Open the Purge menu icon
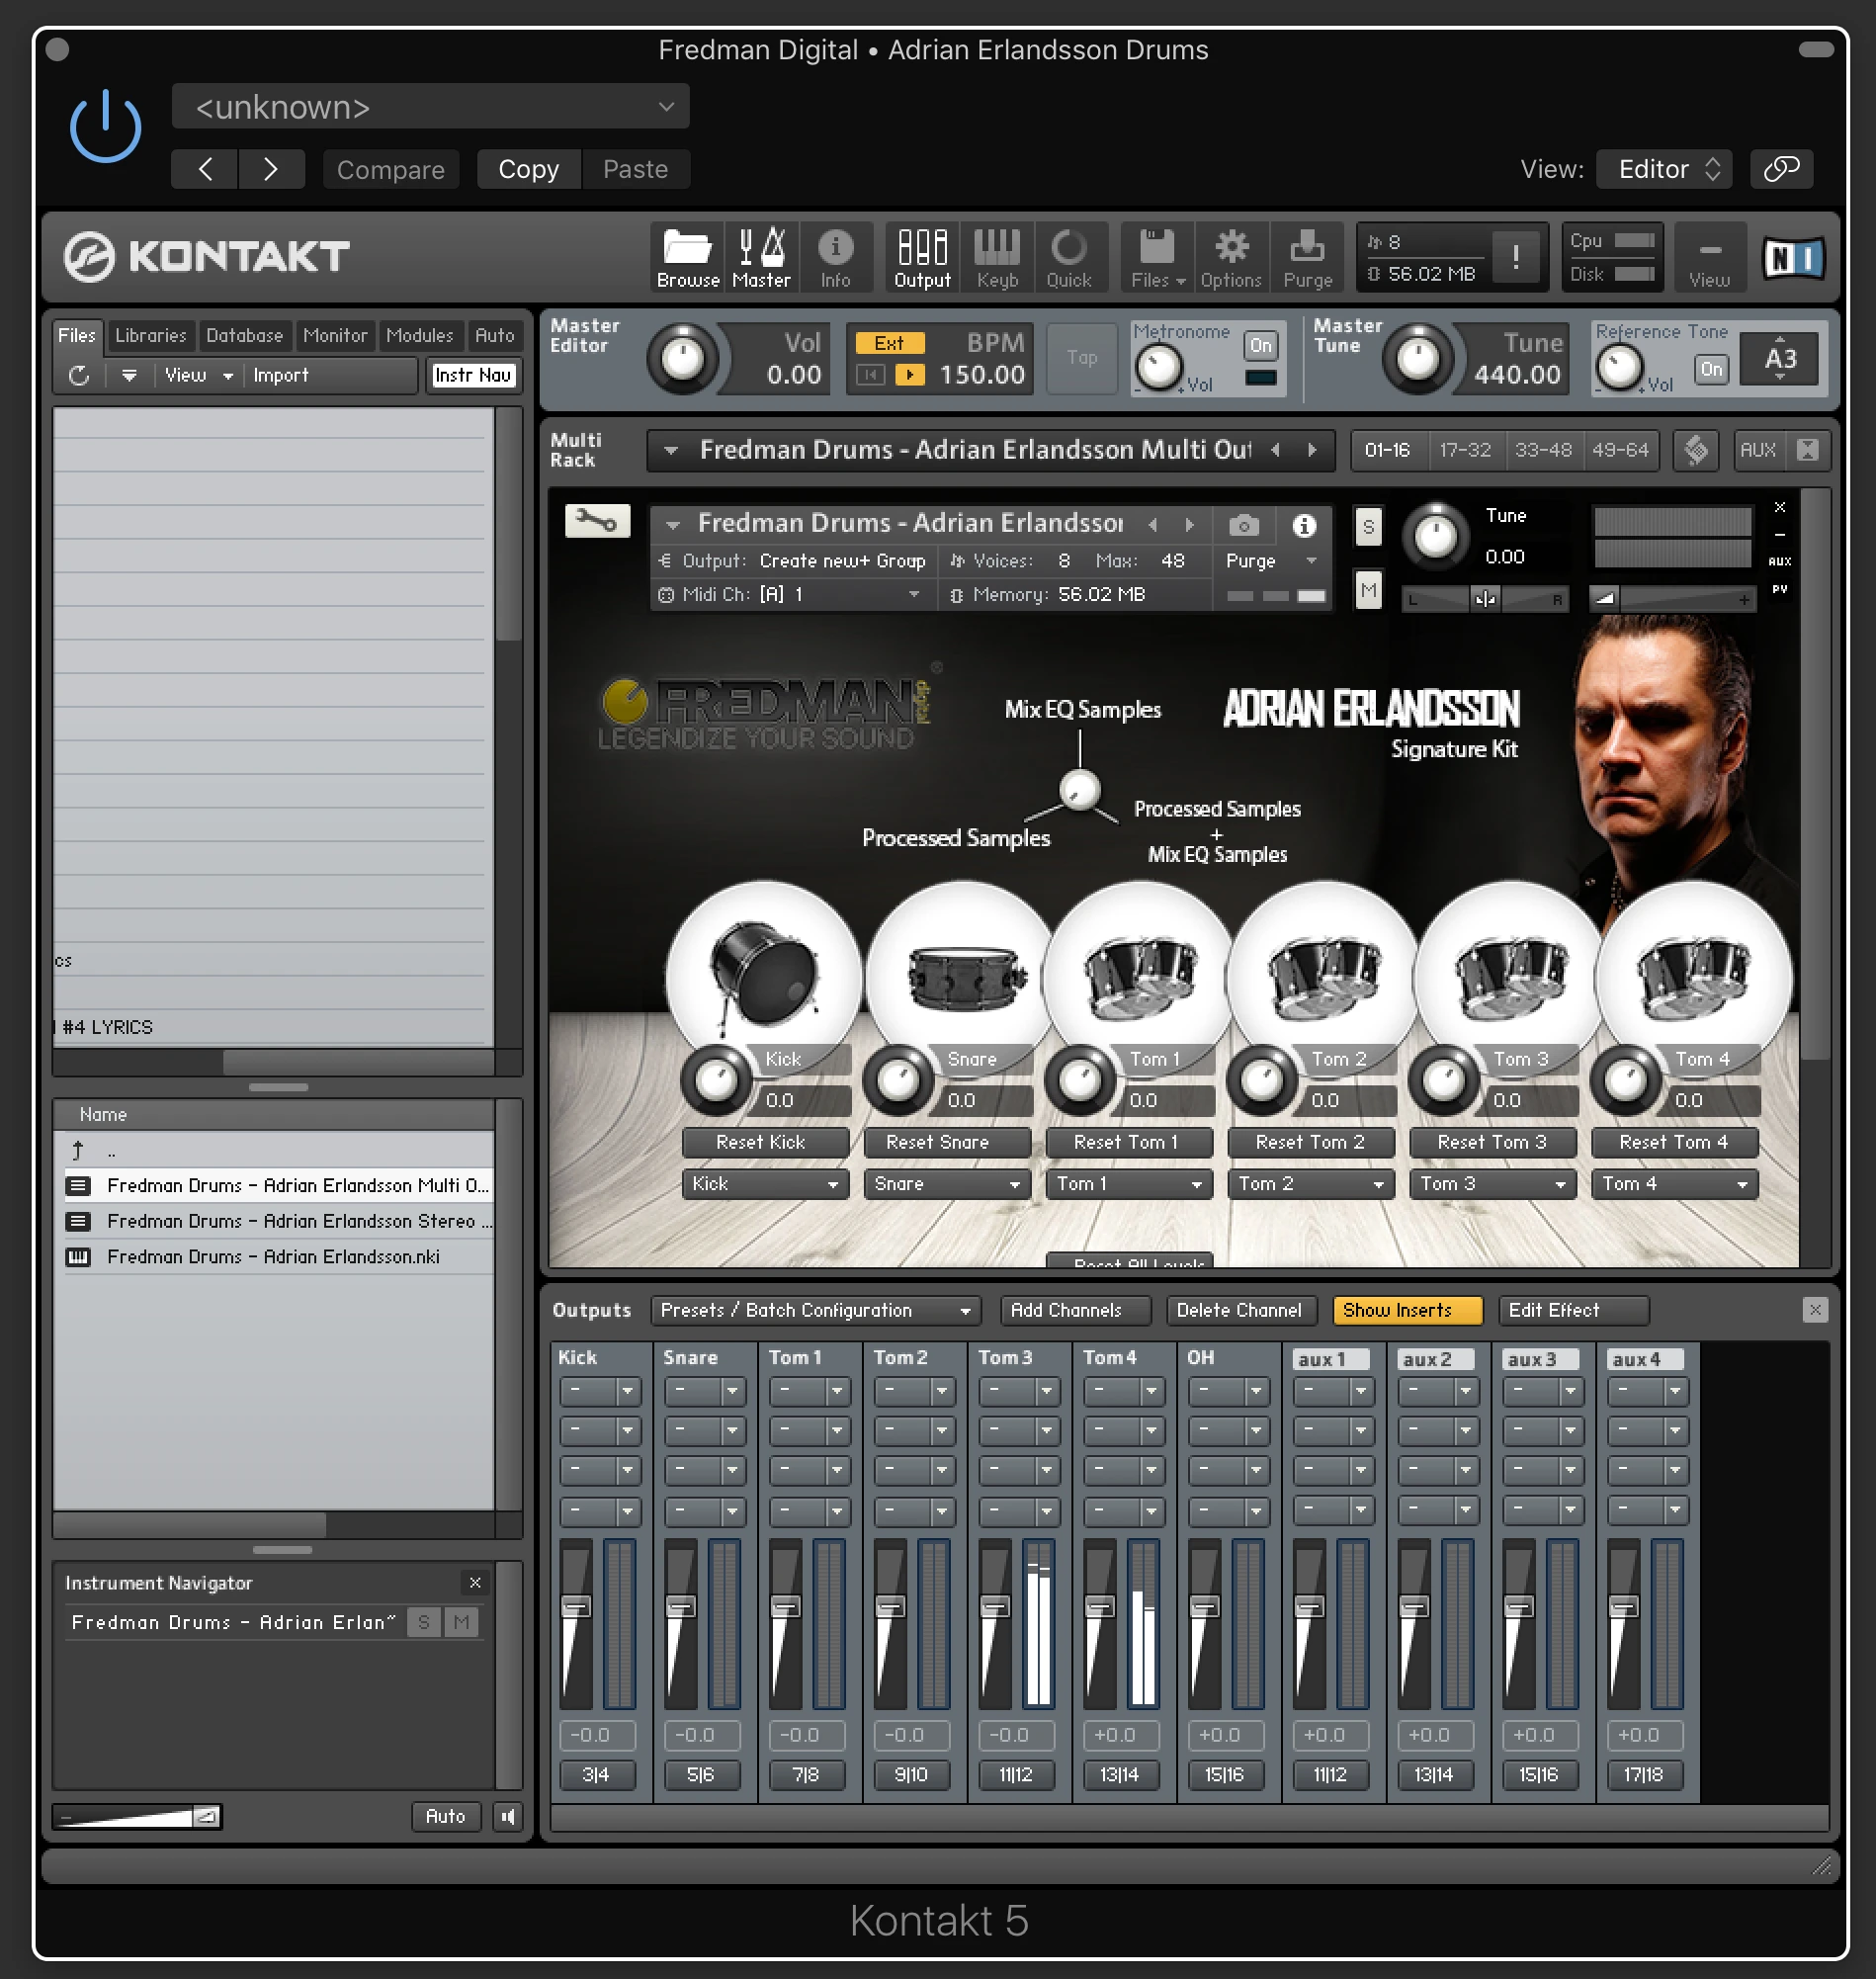This screenshot has width=1876, height=1979. [x=1307, y=258]
